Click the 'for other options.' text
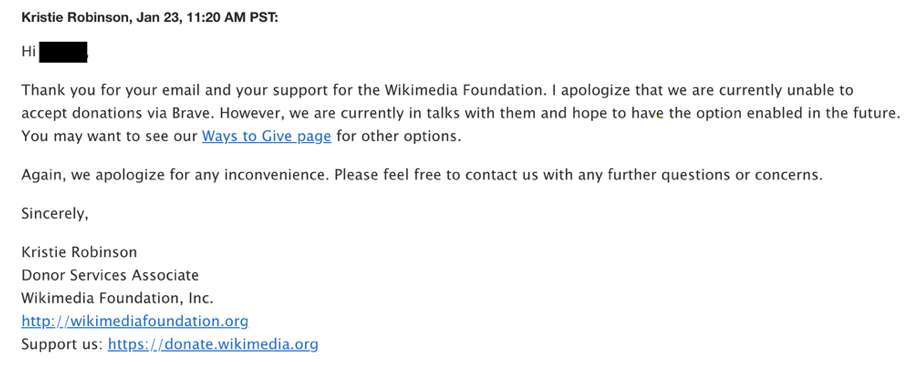The height and width of the screenshot is (365, 922). [x=399, y=136]
